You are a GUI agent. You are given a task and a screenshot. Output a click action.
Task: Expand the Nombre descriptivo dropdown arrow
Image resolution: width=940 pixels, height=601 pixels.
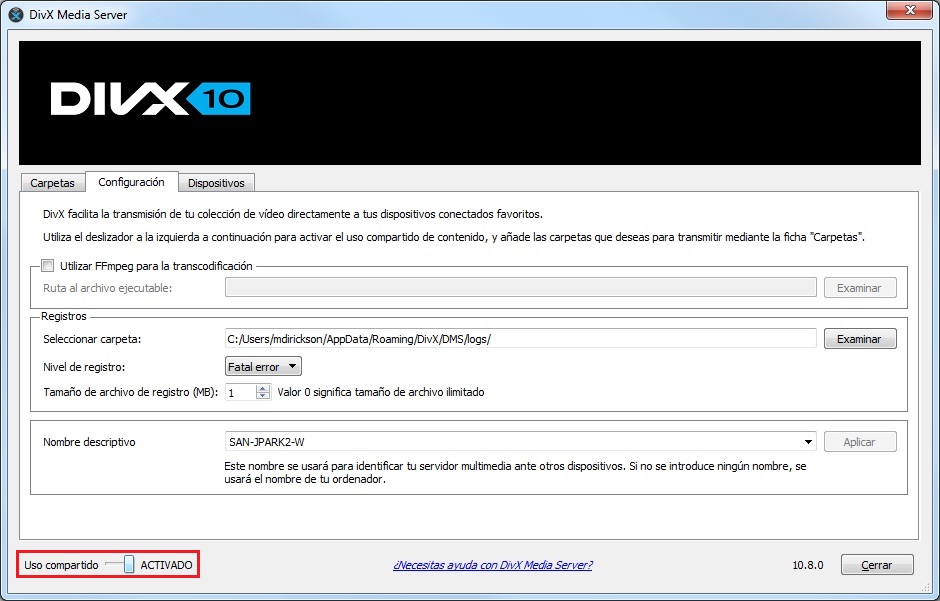point(808,442)
